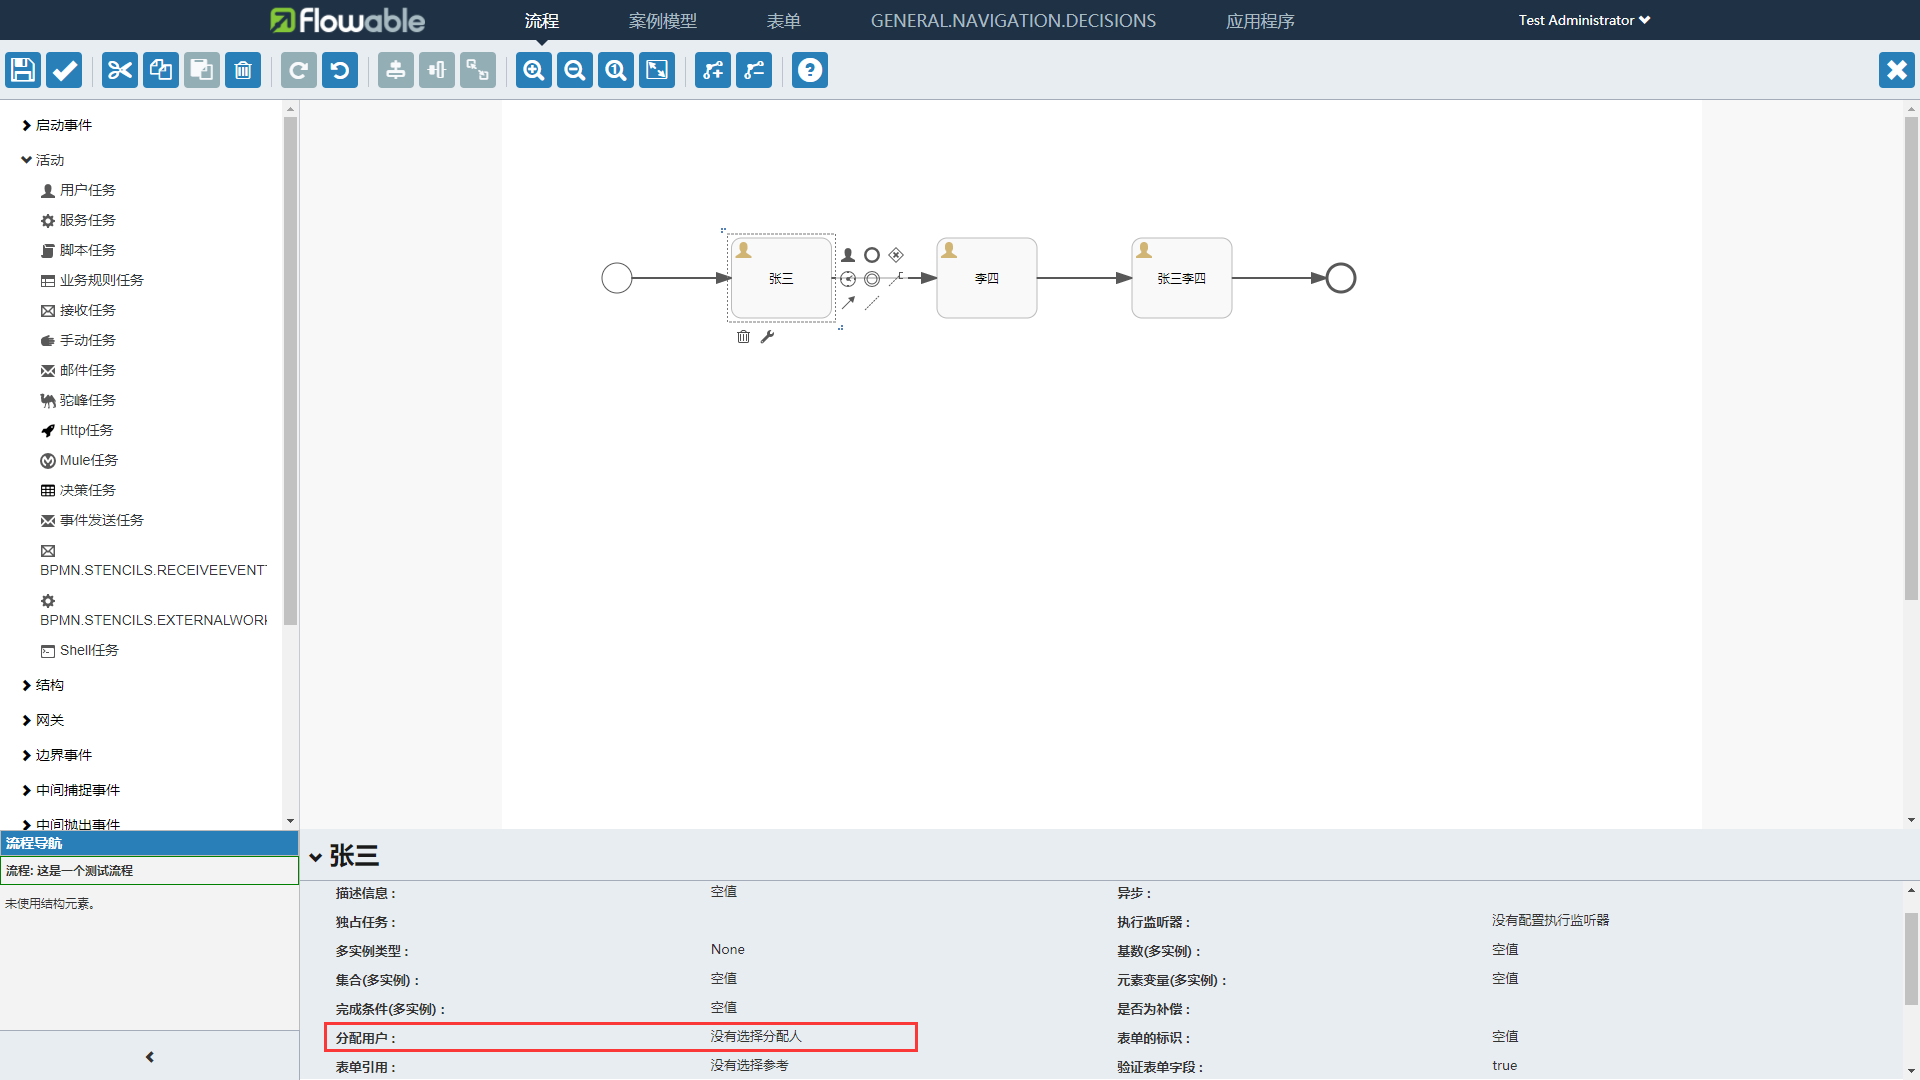The width and height of the screenshot is (1920, 1080).
Task: Open the 案例模型 navigation tab
Action: [662, 21]
